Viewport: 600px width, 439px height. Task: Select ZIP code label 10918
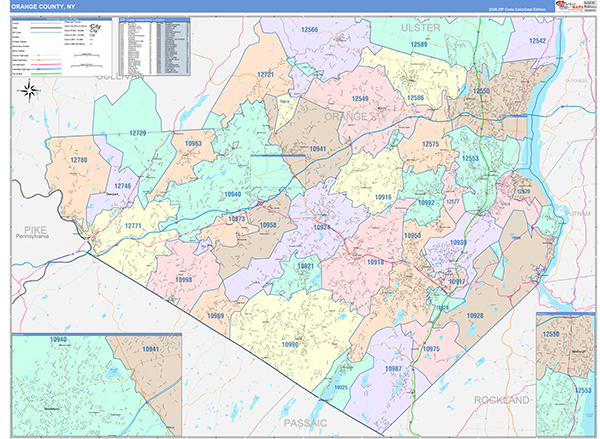pos(375,262)
